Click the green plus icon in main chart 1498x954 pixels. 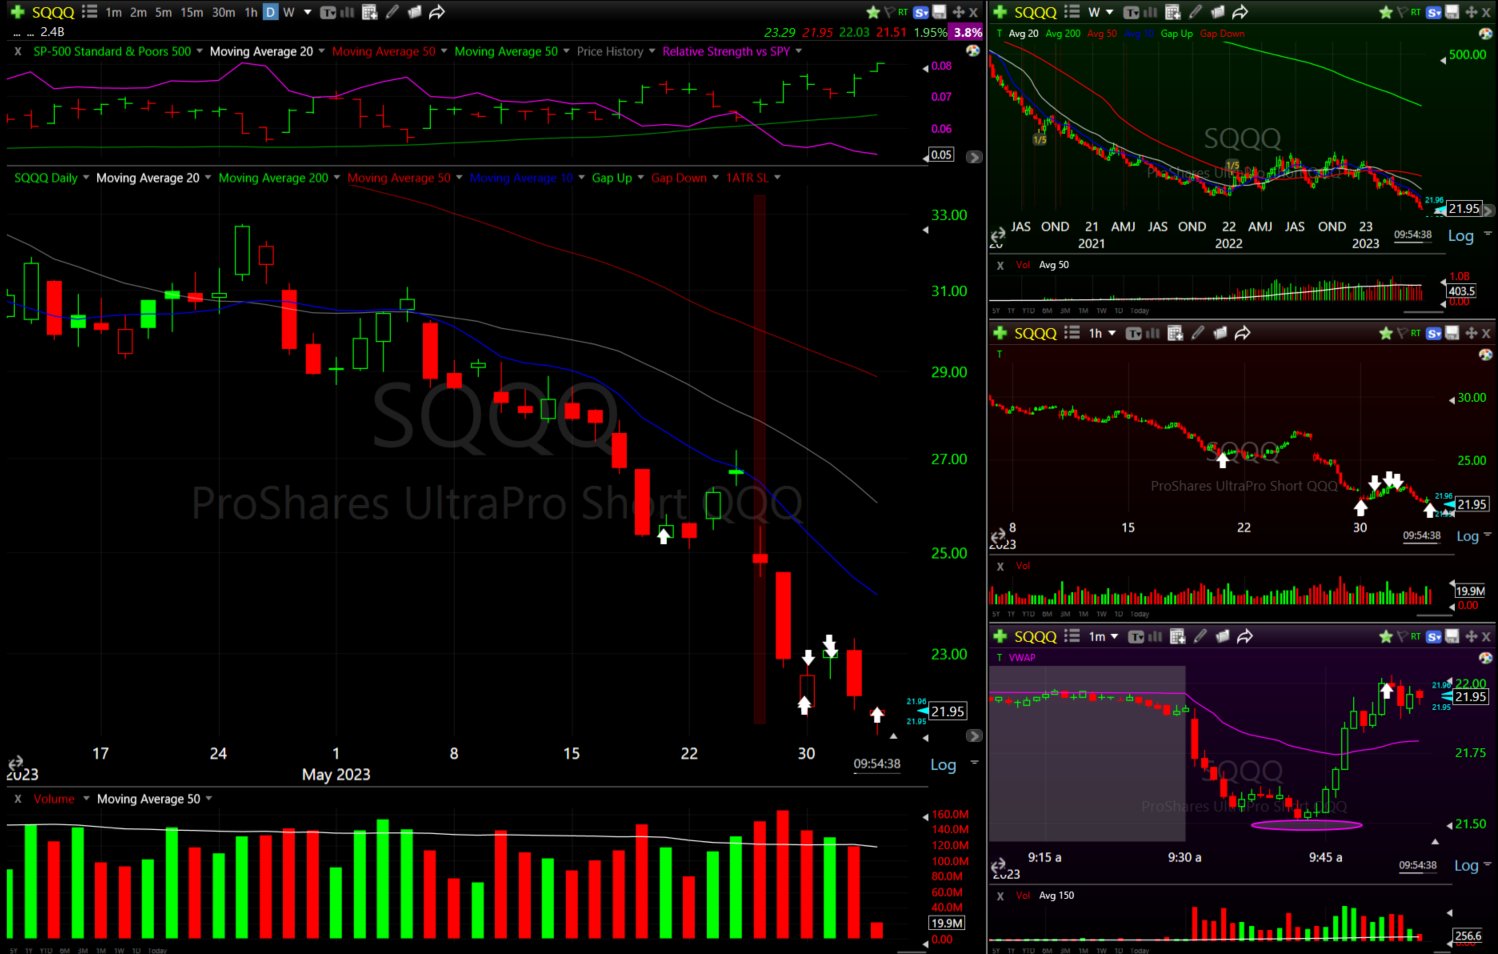pos(17,12)
